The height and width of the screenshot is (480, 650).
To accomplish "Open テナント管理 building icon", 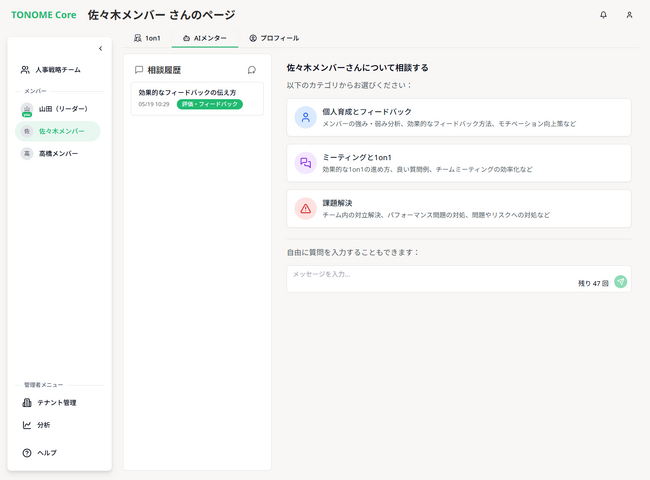I will tap(27, 402).
